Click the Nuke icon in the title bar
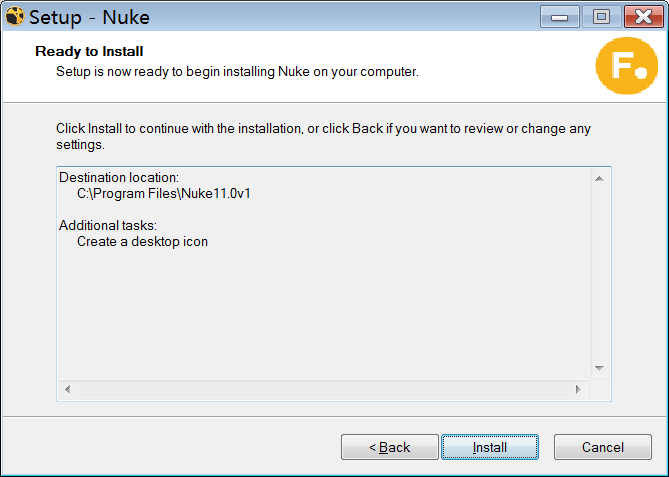The height and width of the screenshot is (477, 669). coord(15,17)
